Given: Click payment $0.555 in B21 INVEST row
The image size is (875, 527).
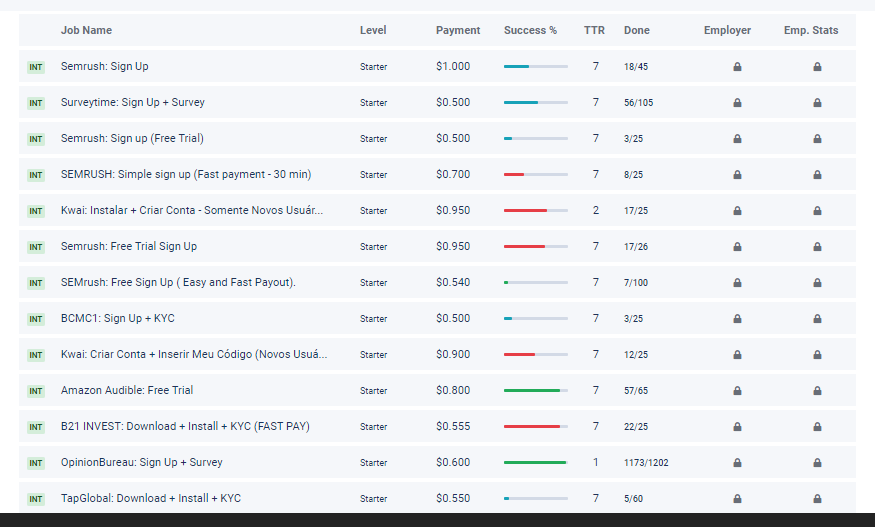Looking at the screenshot, I should [453, 426].
